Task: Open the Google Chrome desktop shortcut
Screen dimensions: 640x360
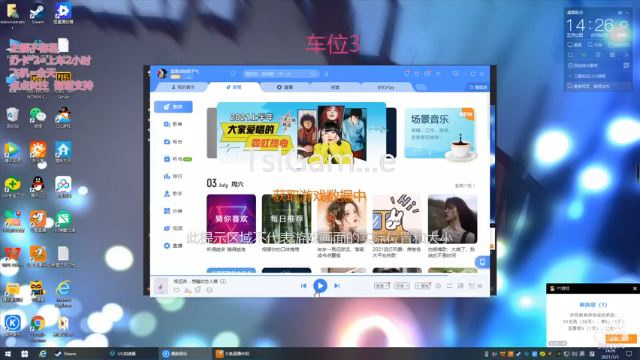Action: 38,330
